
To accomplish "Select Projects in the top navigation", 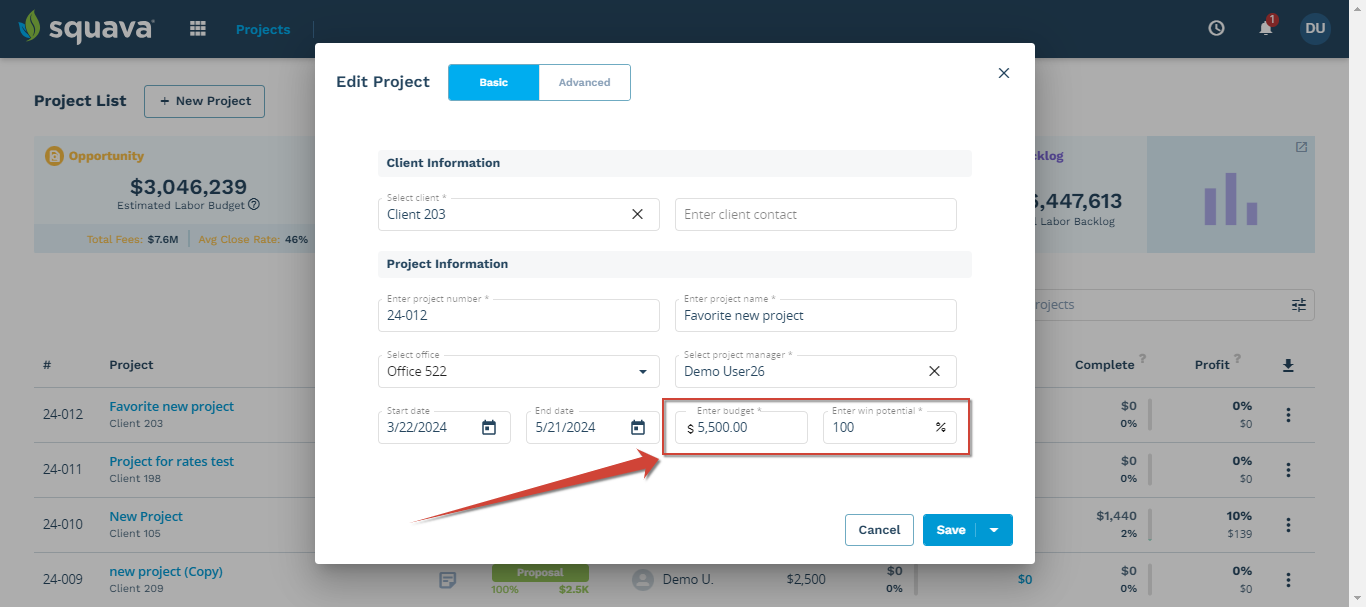I will point(262,28).
